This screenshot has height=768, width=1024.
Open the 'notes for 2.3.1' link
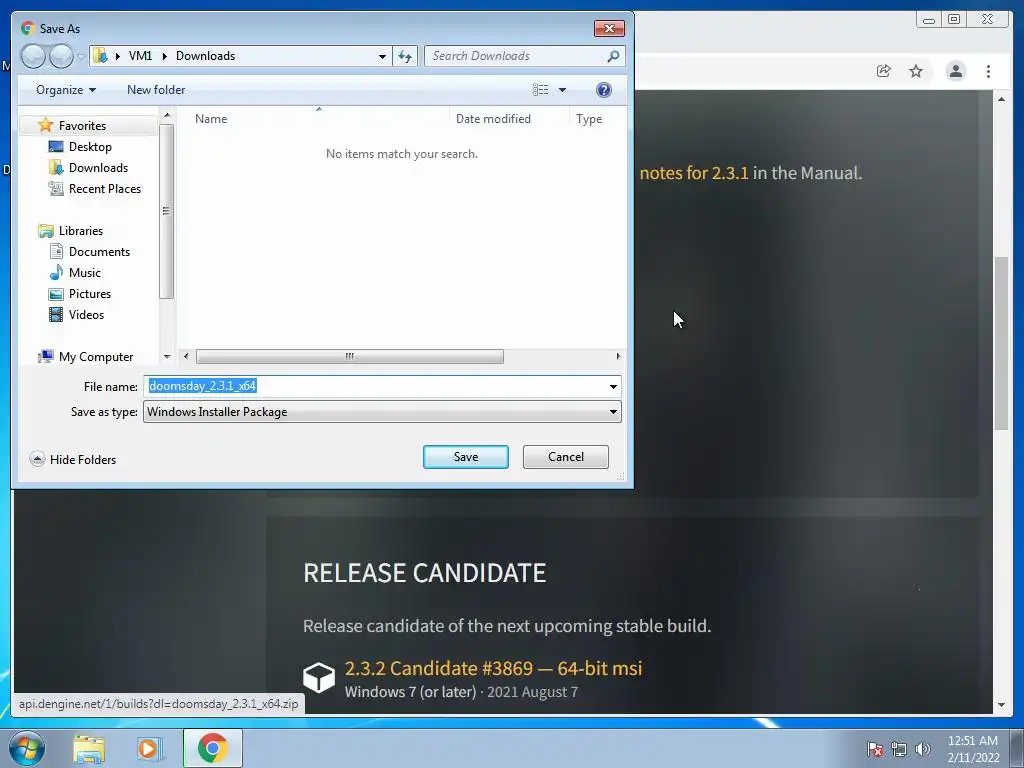(694, 172)
